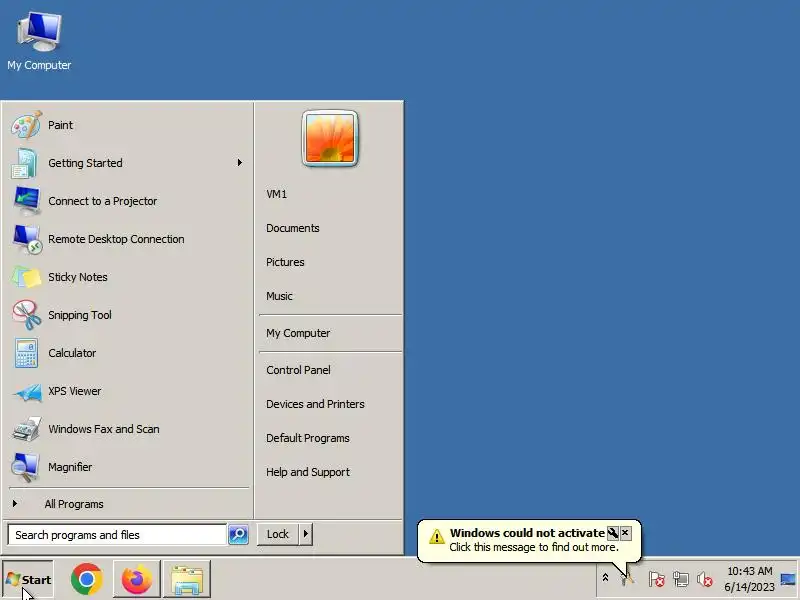
Task: Open Paint from the Start menu icon
Action: click(26, 125)
